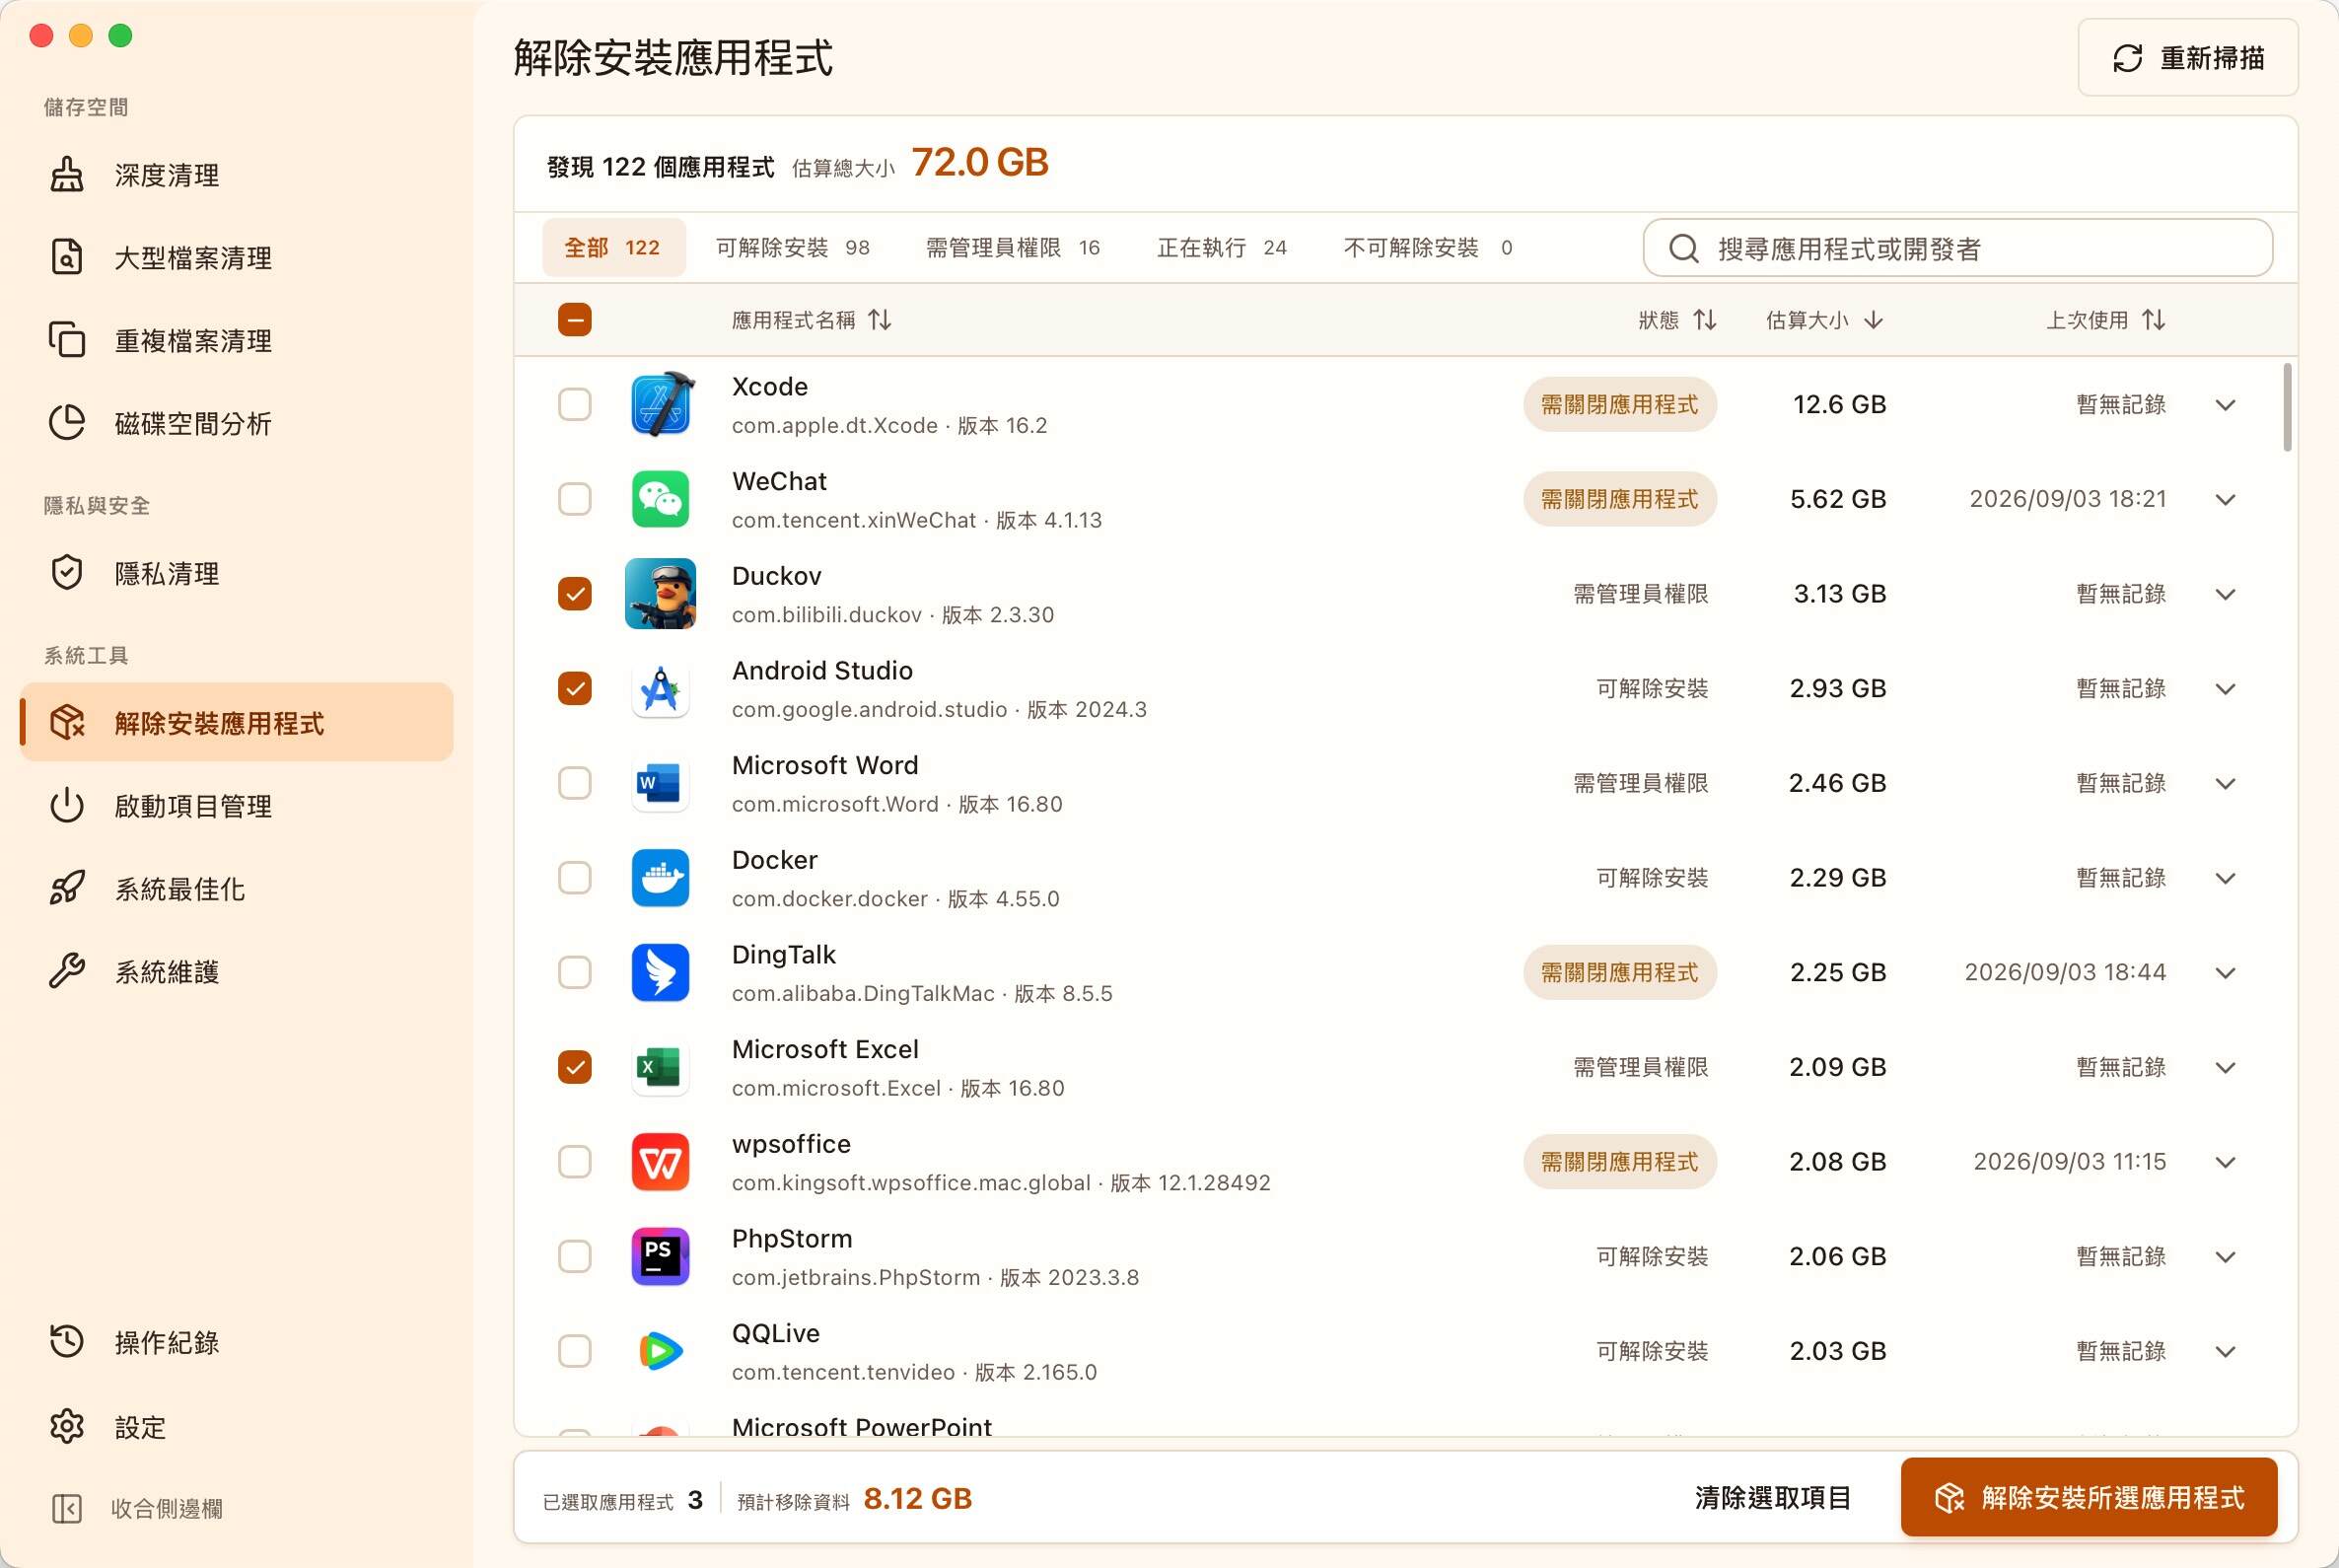The image size is (2339, 1568).
Task: Switch to 需管理員權限 16 tab
Action: coord(1013,247)
